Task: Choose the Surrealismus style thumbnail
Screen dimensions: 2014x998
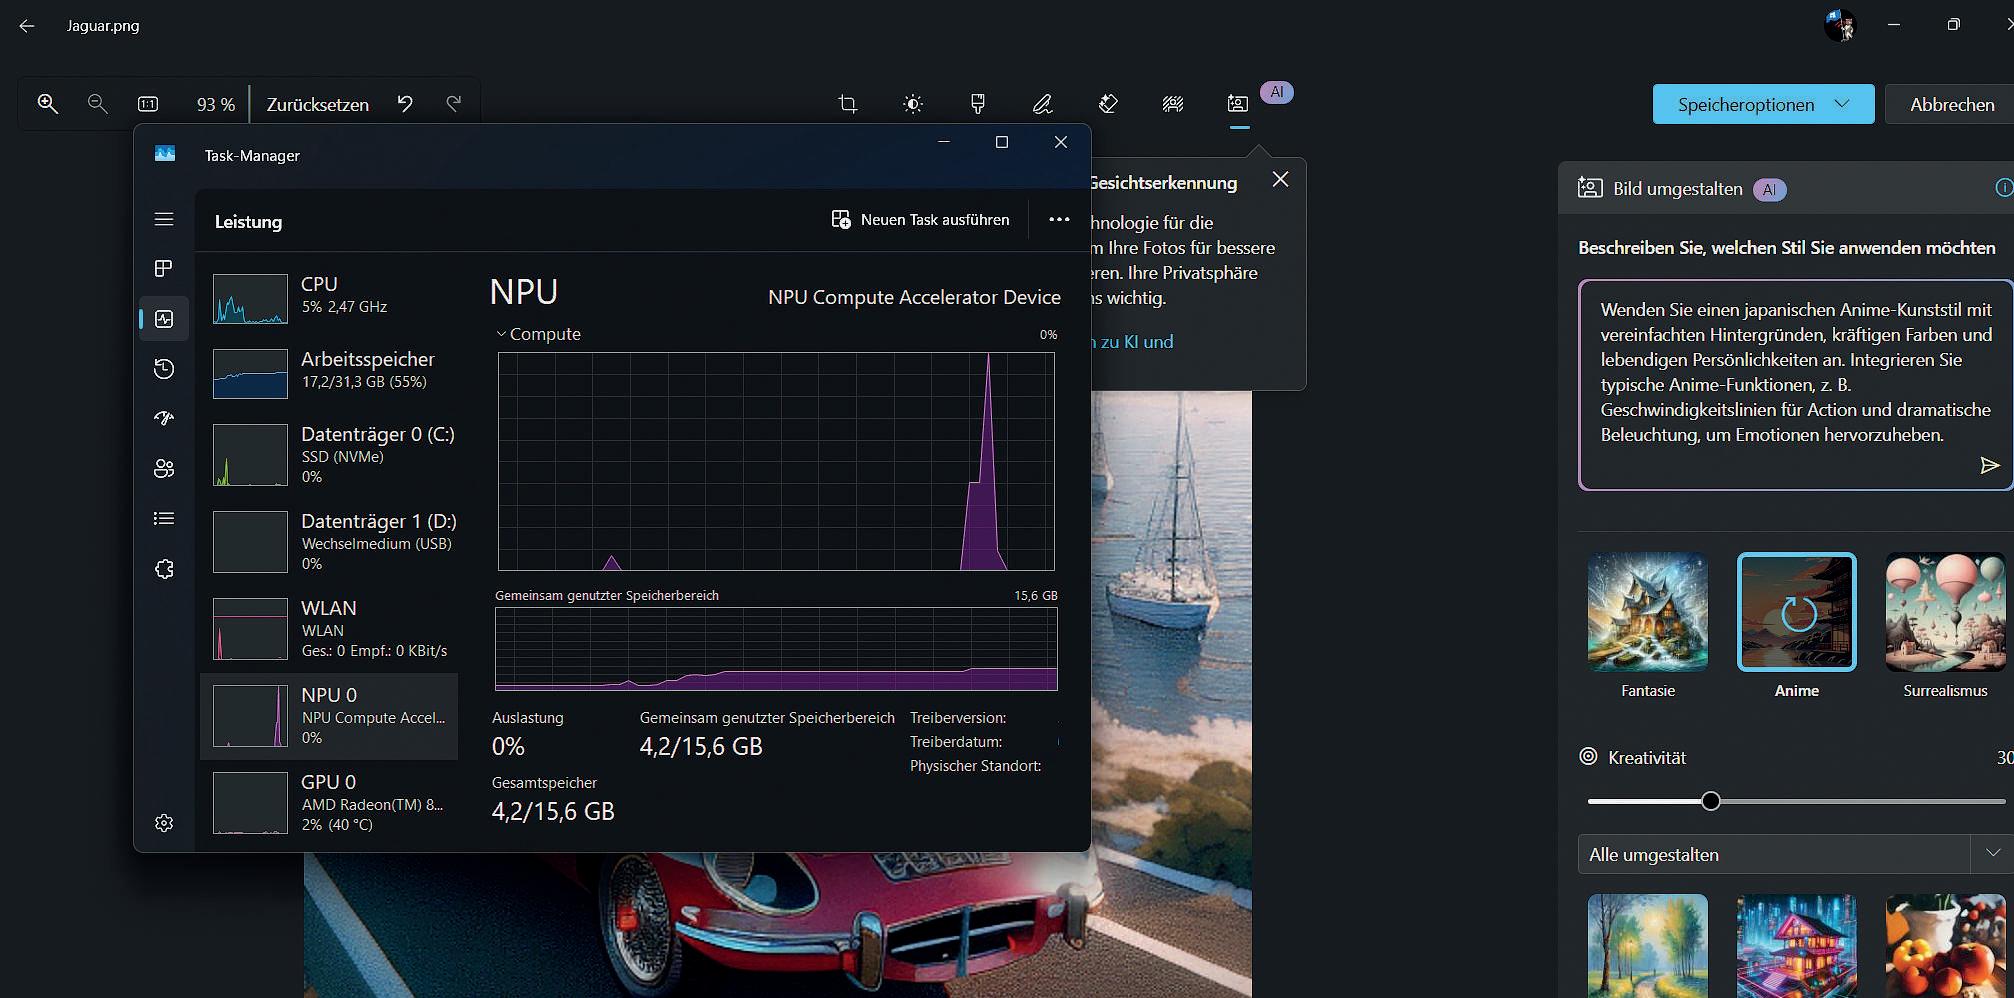Action: pyautogui.click(x=1946, y=612)
